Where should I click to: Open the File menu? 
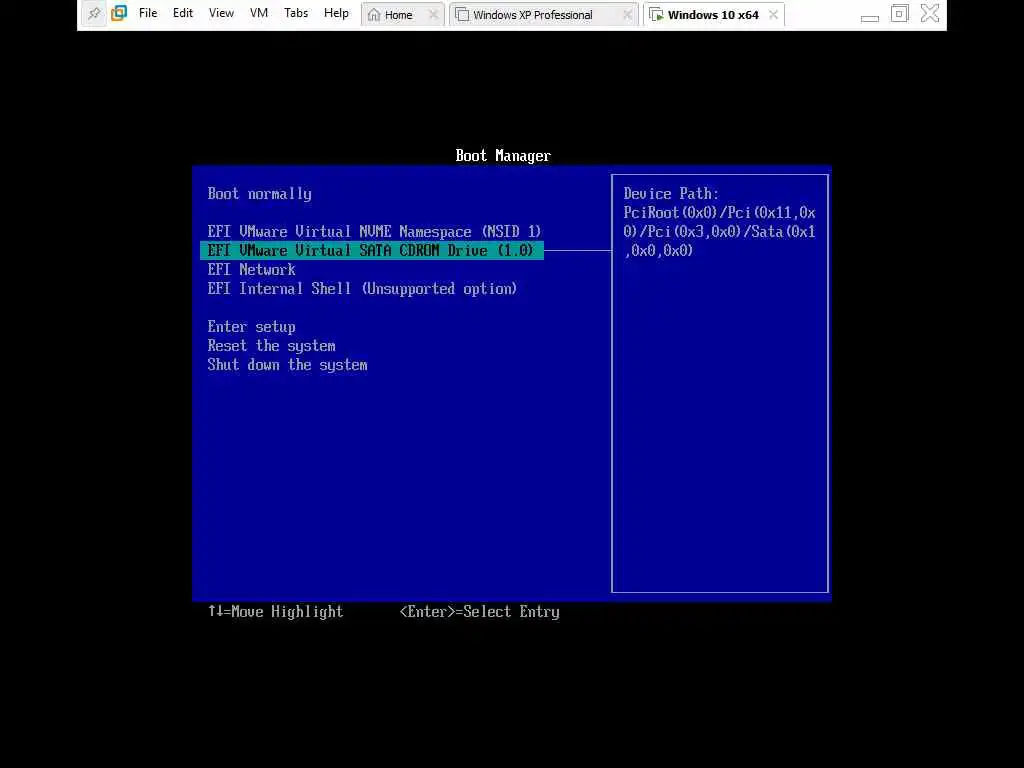coord(148,13)
